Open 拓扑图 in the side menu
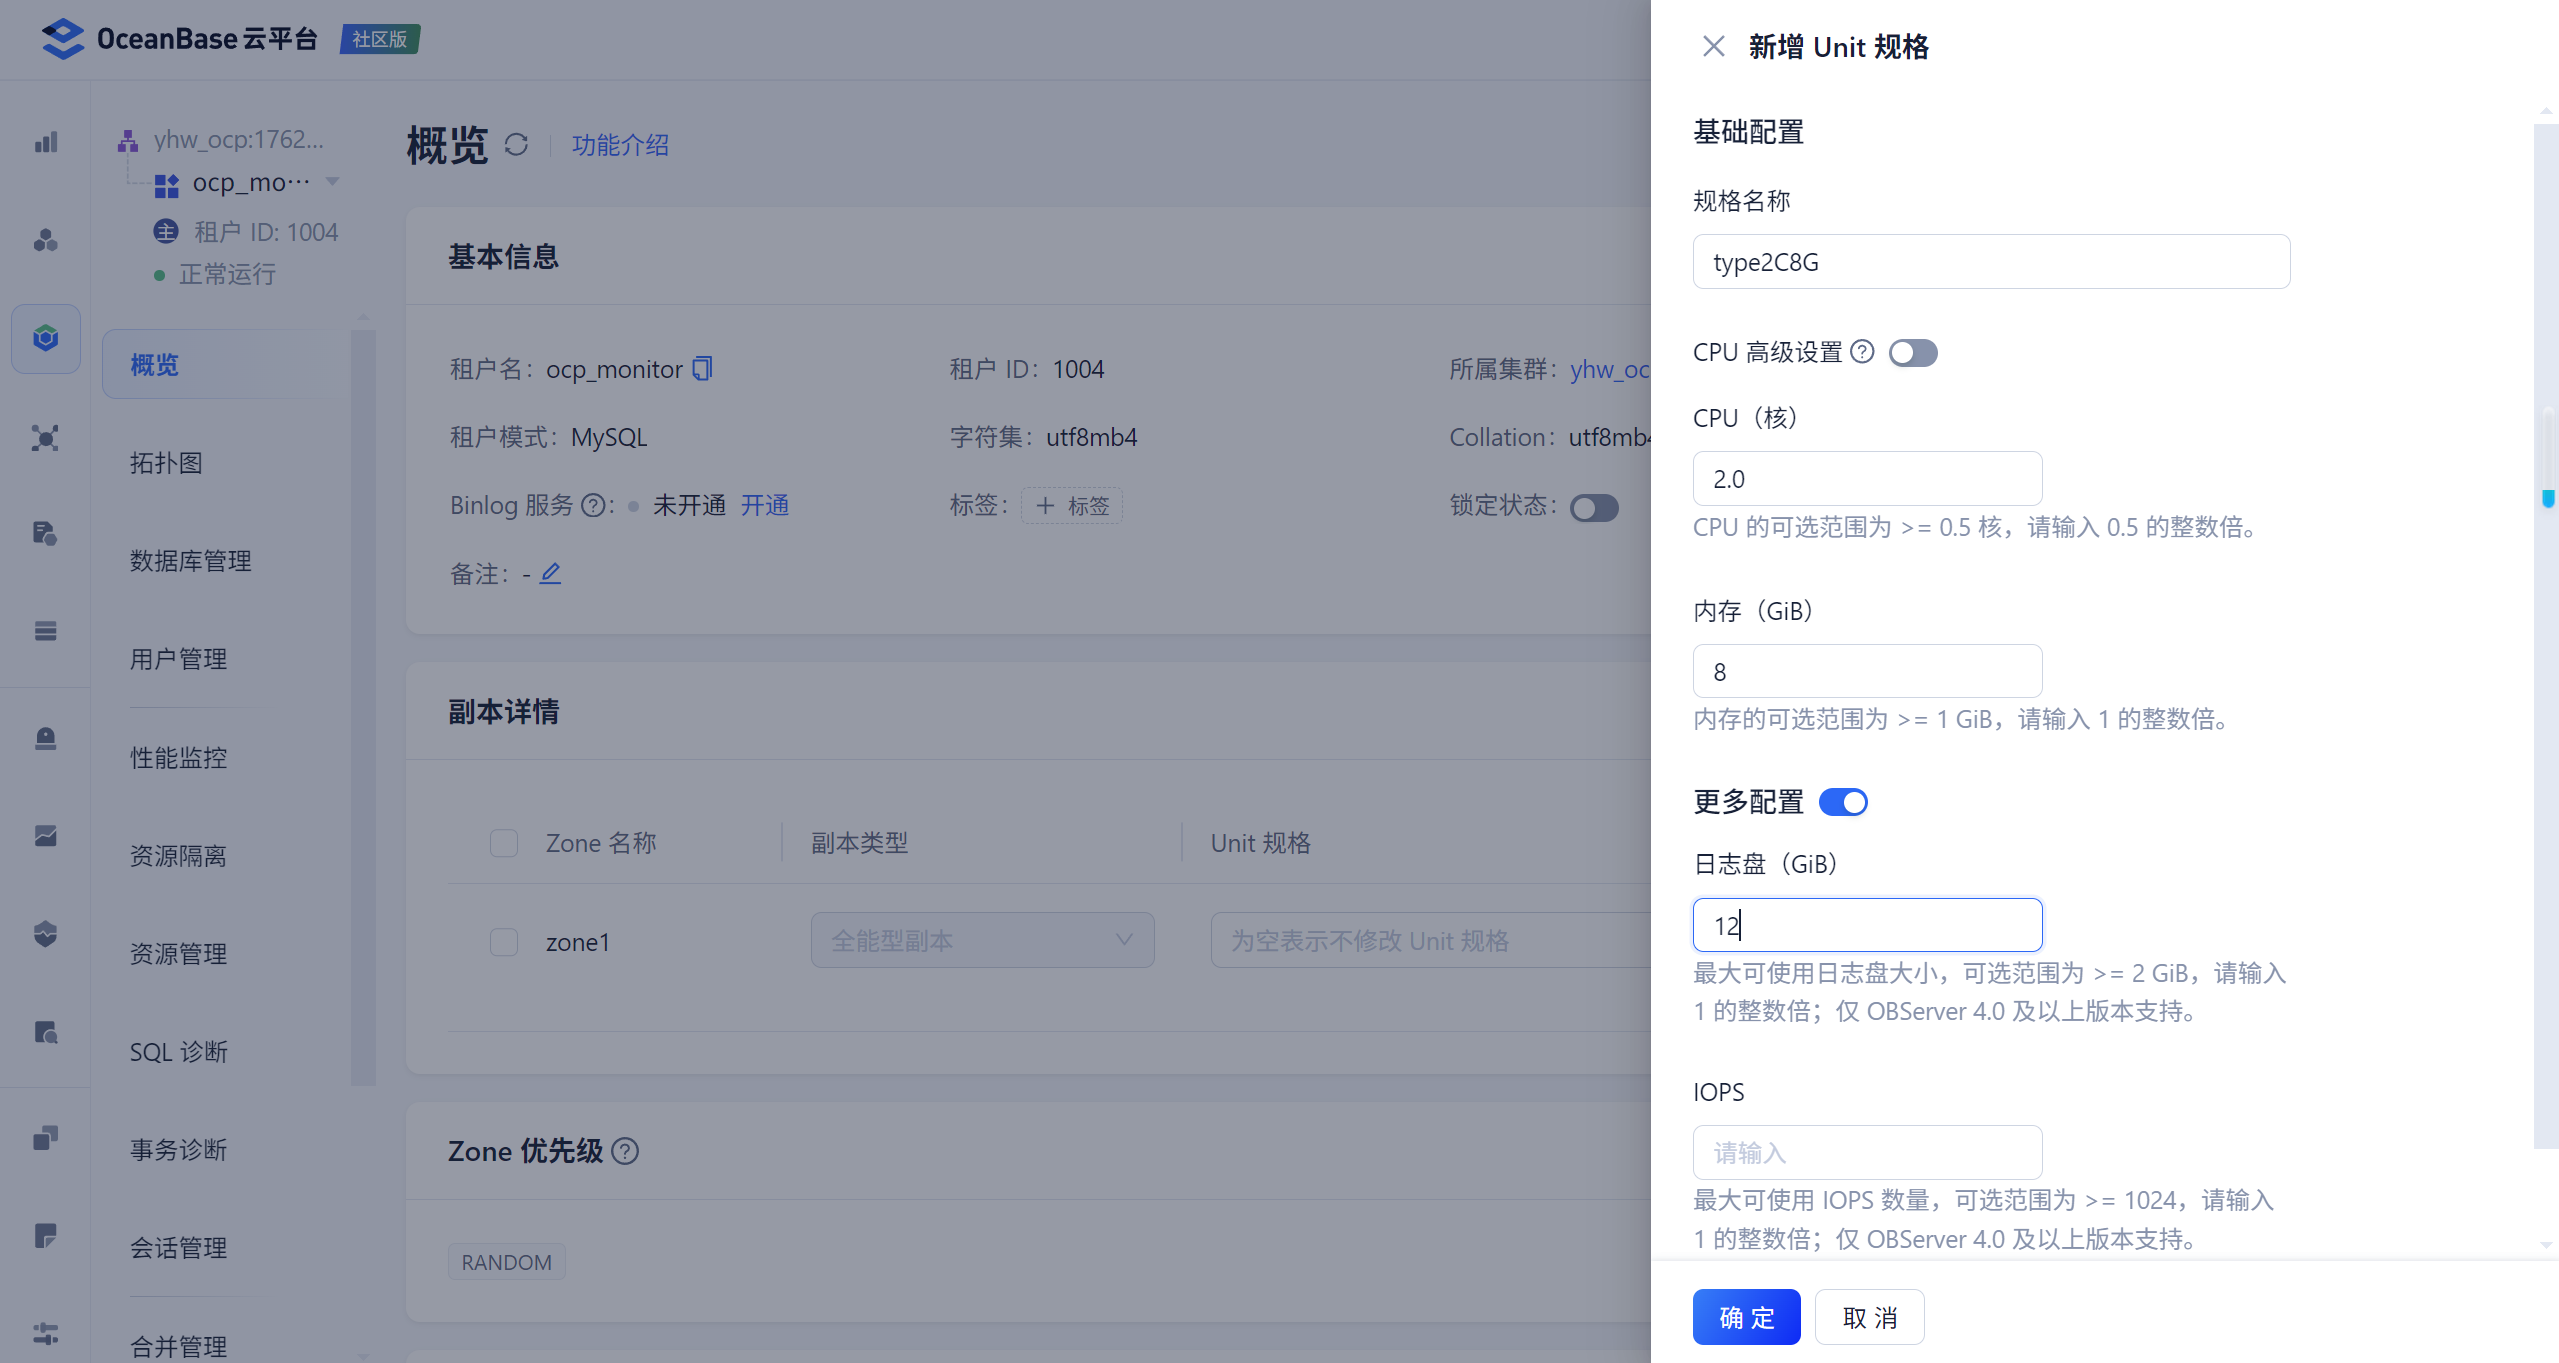 (166, 463)
